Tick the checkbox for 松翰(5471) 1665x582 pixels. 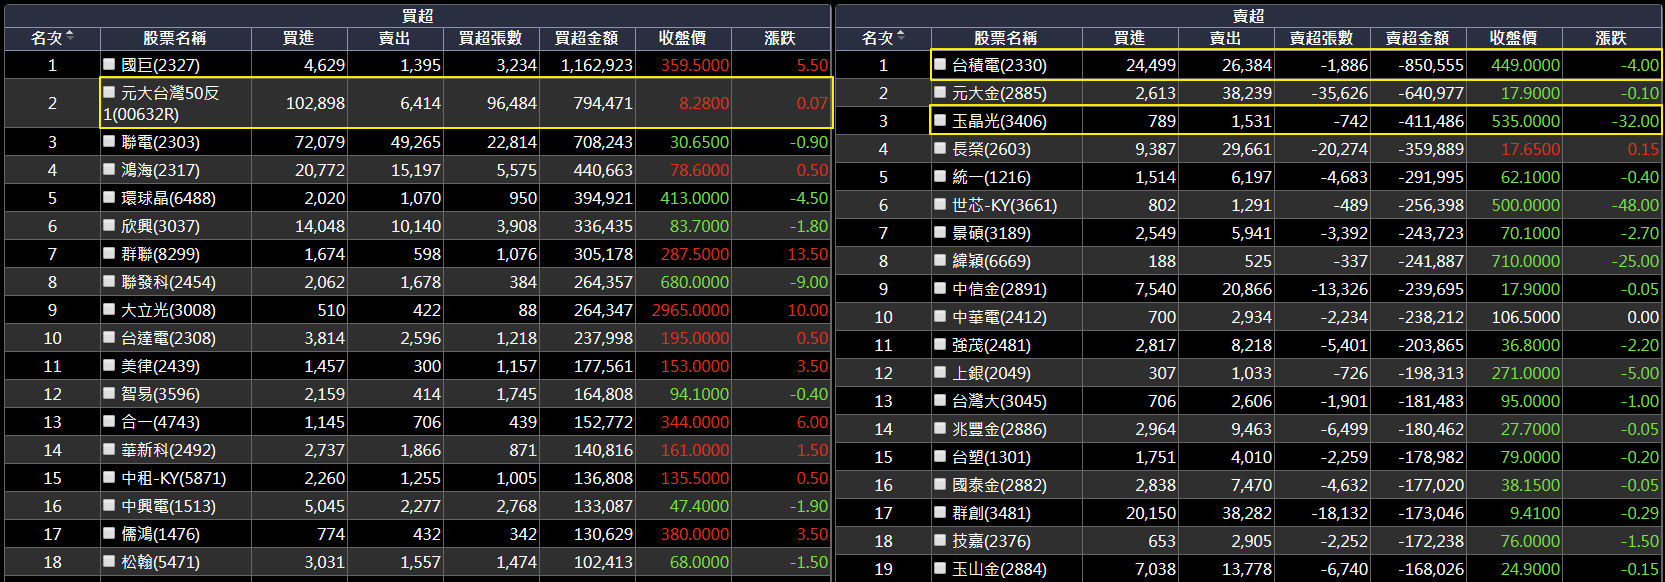point(109,561)
